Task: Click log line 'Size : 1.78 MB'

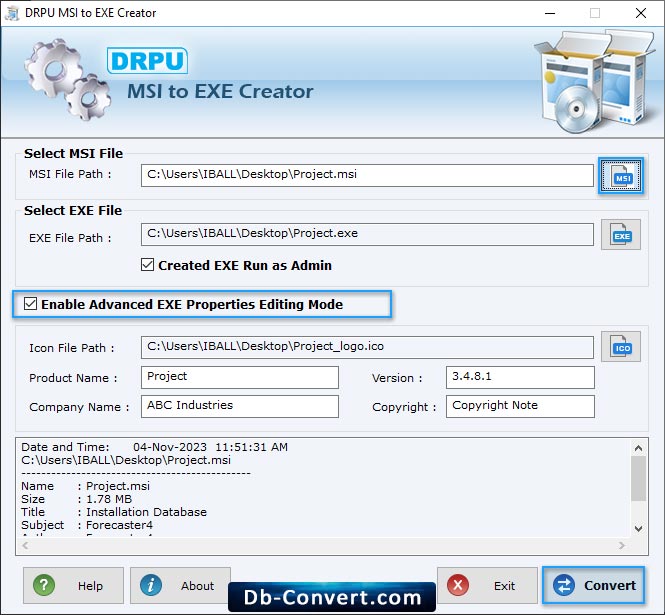Action: 76,499
